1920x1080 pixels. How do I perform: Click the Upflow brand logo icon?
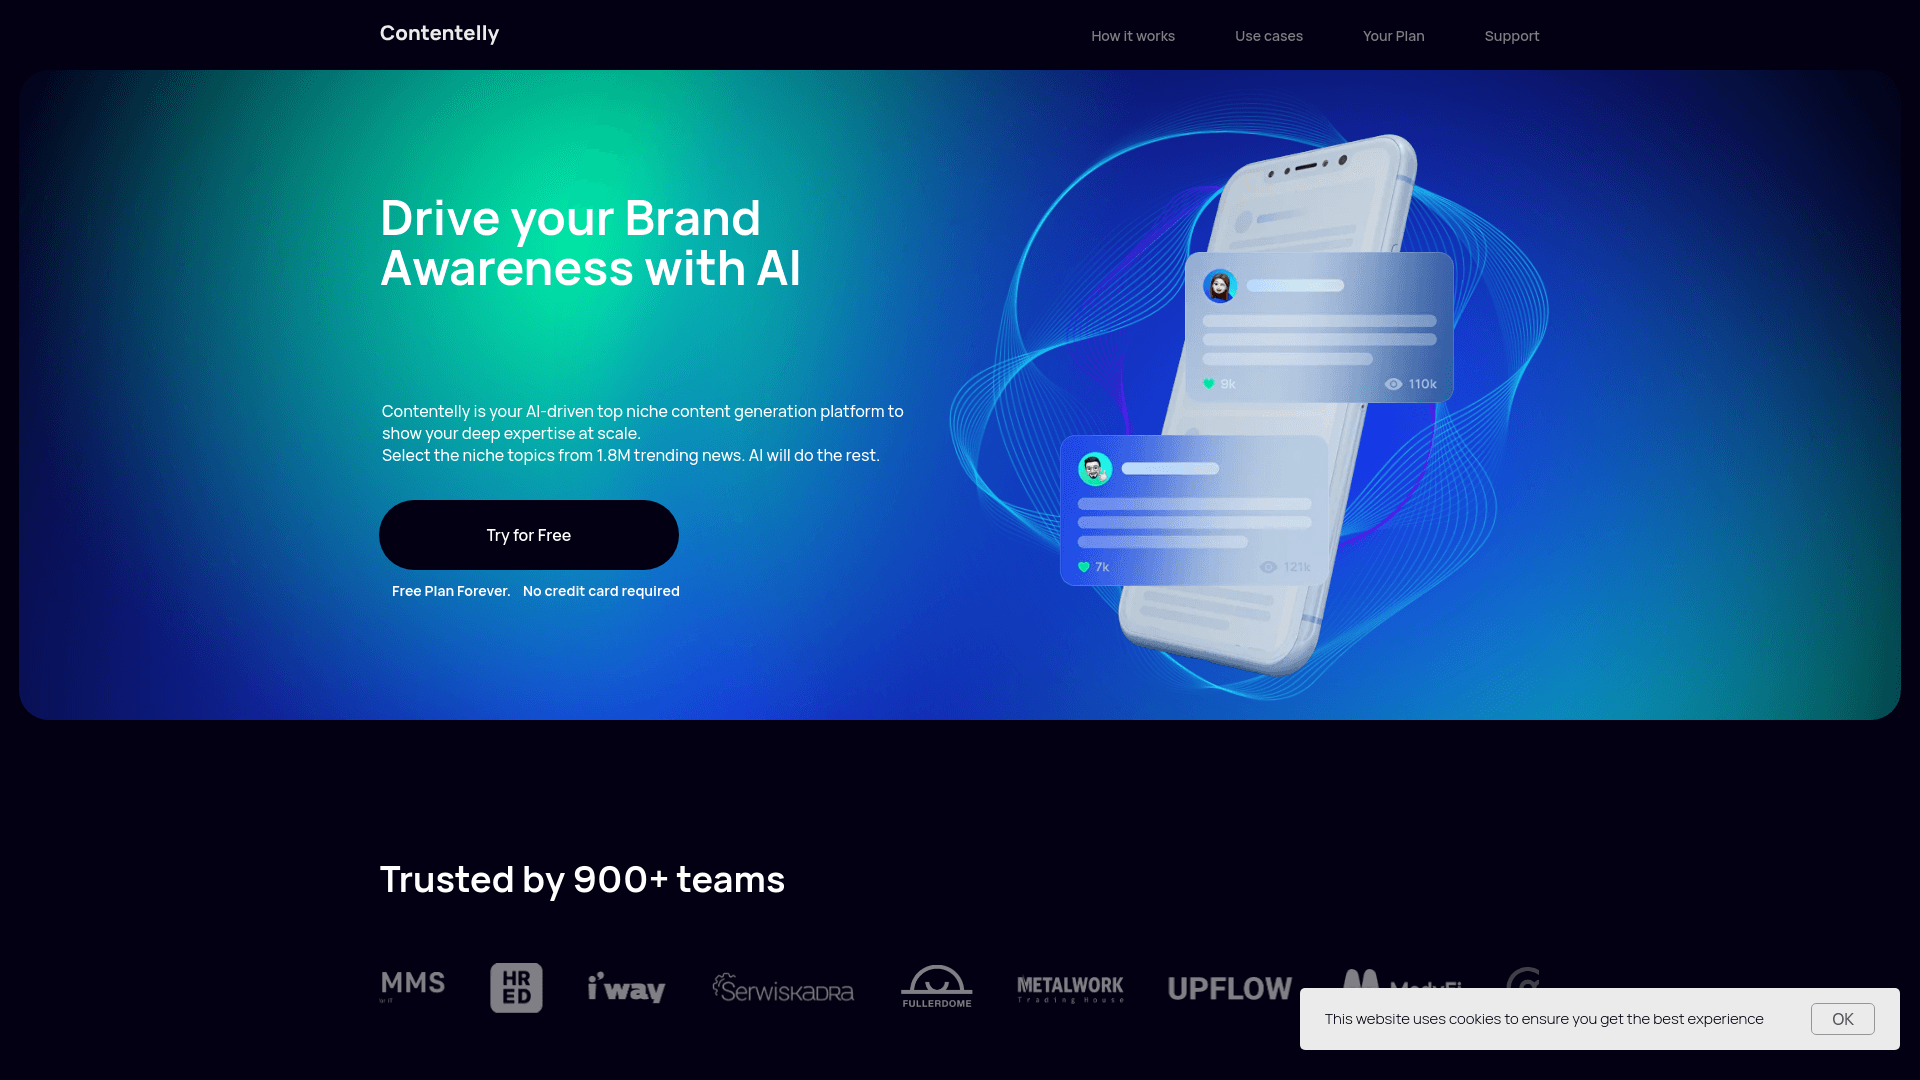[x=1228, y=986]
